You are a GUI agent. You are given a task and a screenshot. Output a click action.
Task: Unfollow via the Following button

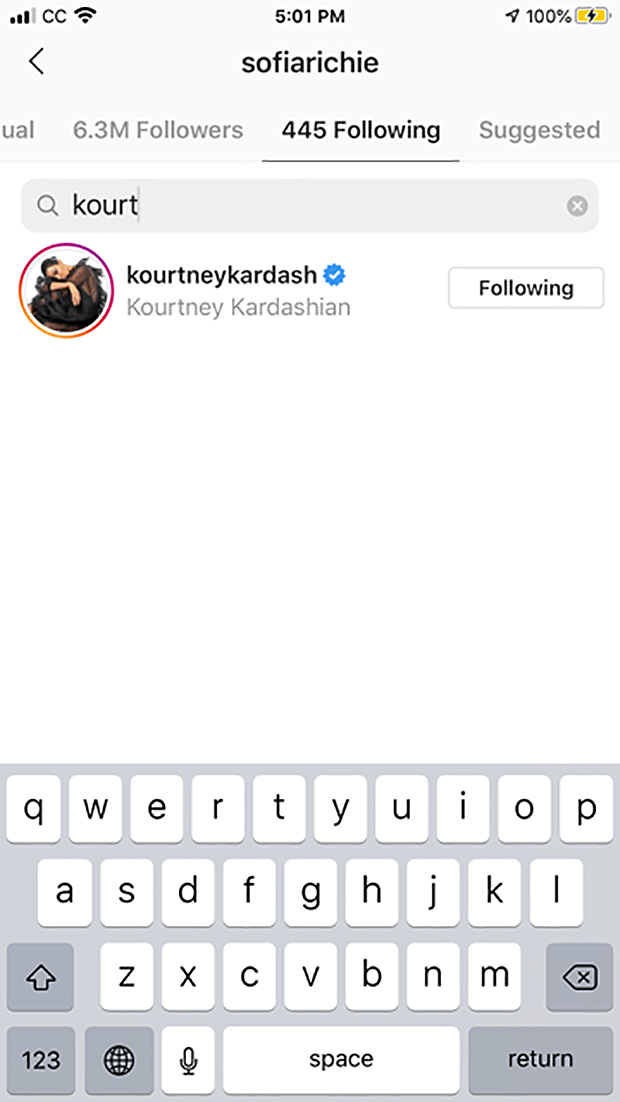(526, 288)
